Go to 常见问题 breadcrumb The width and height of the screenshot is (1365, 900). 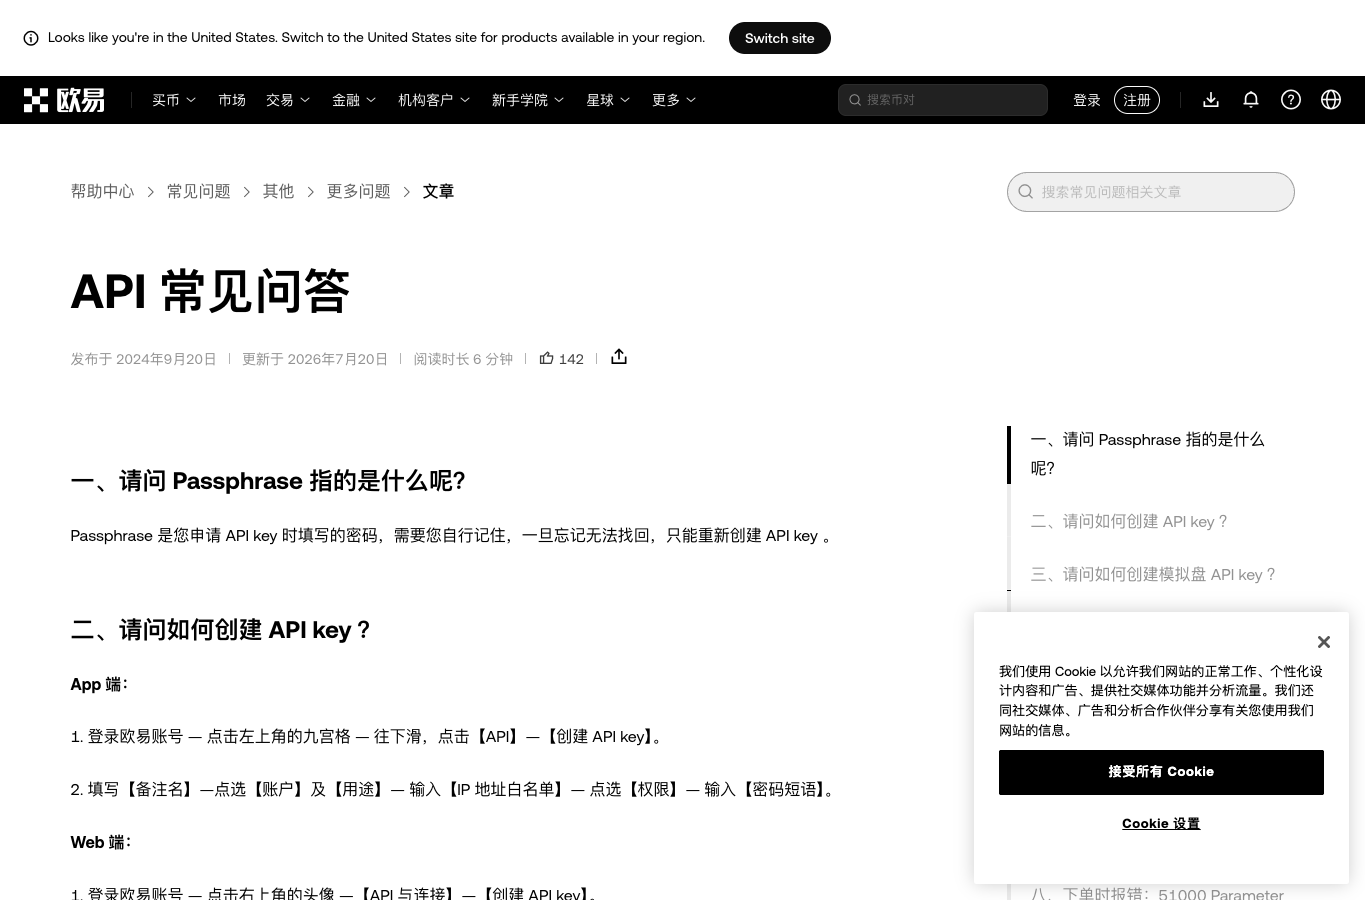pos(198,191)
